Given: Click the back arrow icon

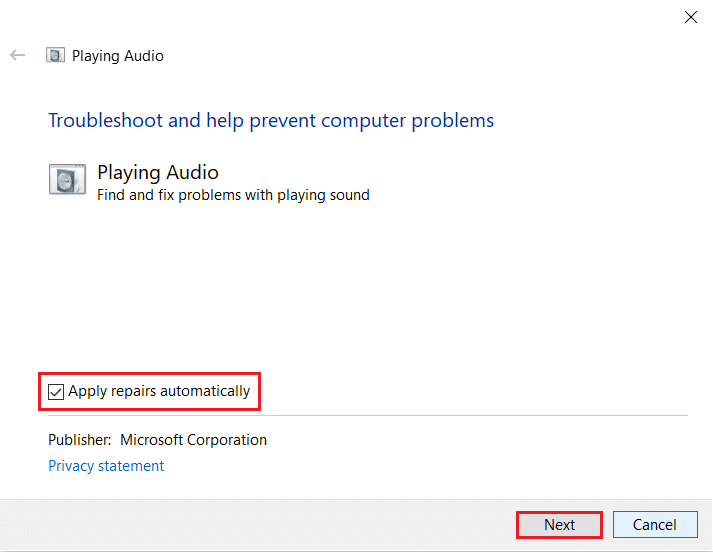Looking at the screenshot, I should pyautogui.click(x=17, y=55).
